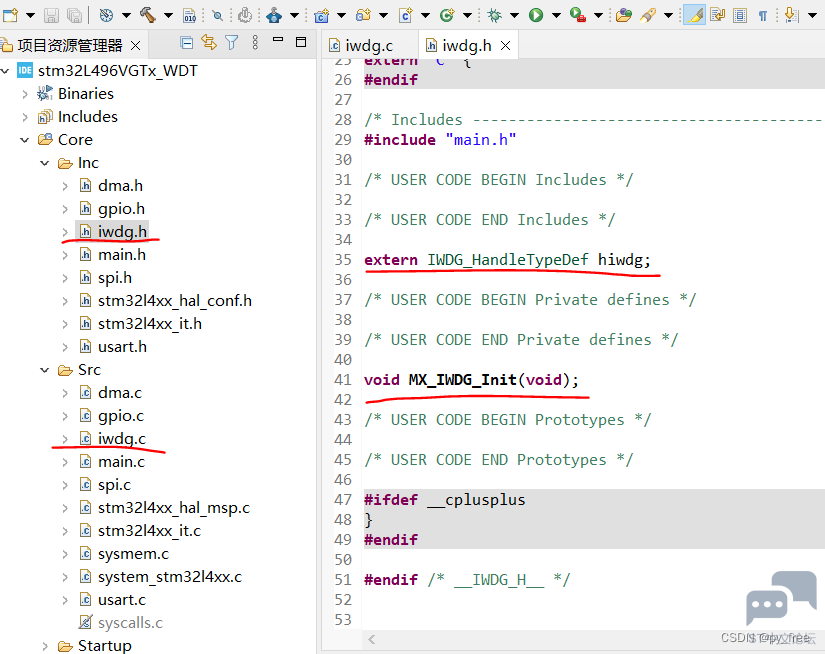This screenshot has width=825, height=654.
Task: Click the main.h include in editor
Action: pos(480,140)
